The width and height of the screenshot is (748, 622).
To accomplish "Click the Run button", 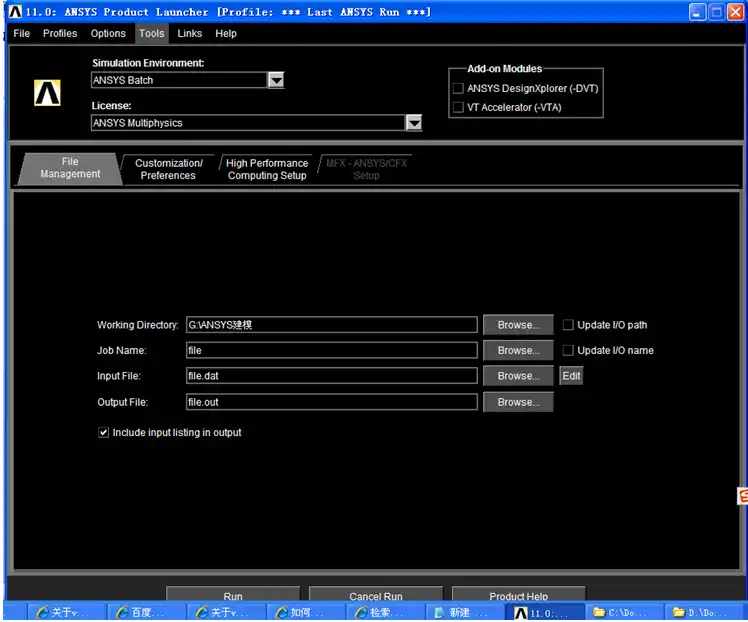I will (233, 594).
